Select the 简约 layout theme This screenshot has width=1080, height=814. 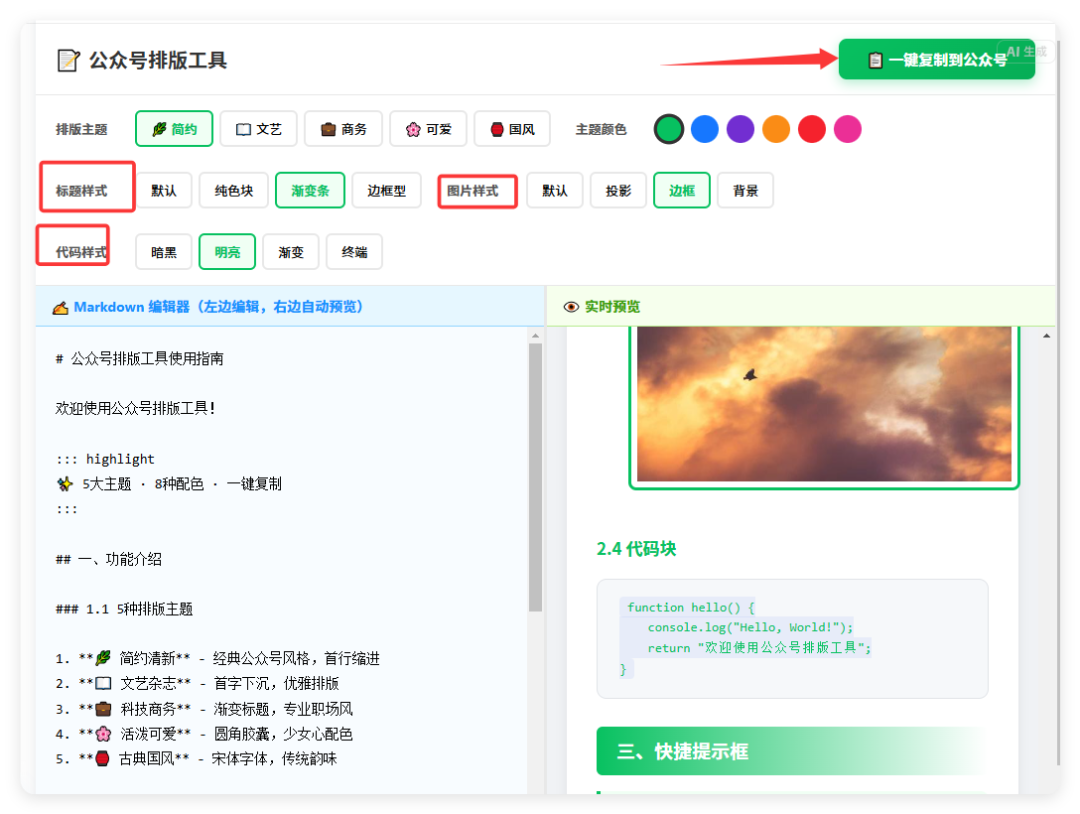point(174,129)
